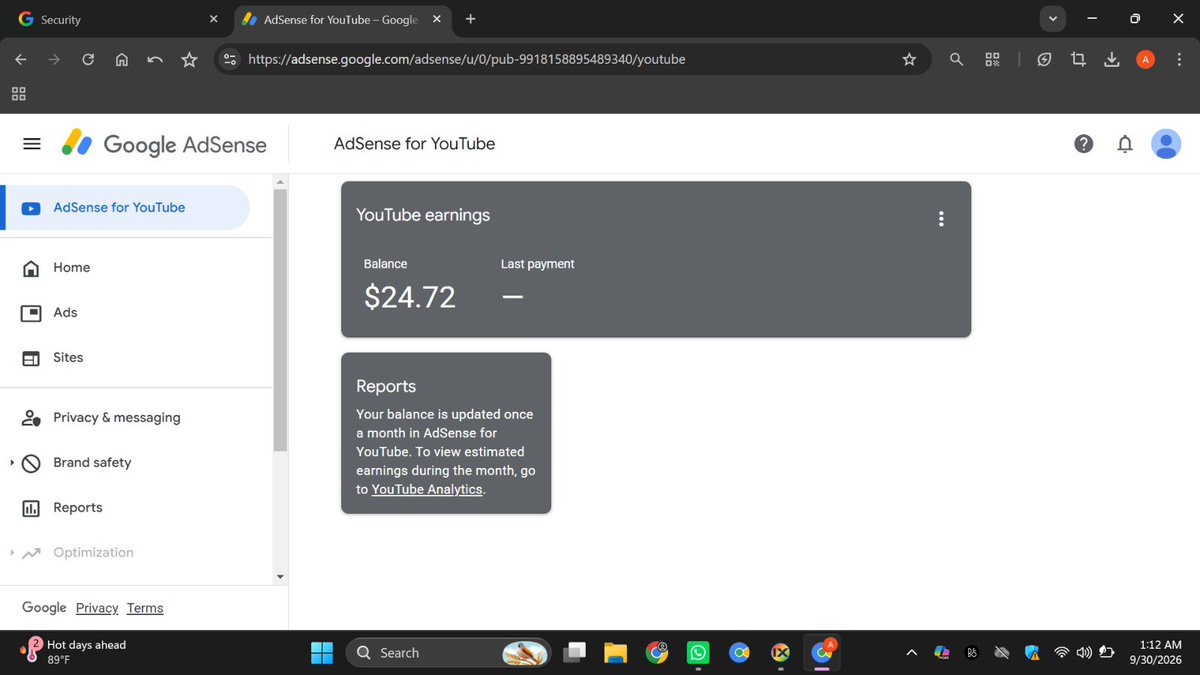Open the YouTube earnings three-dot menu
Screen dimensions: 1200x675
click(x=941, y=219)
